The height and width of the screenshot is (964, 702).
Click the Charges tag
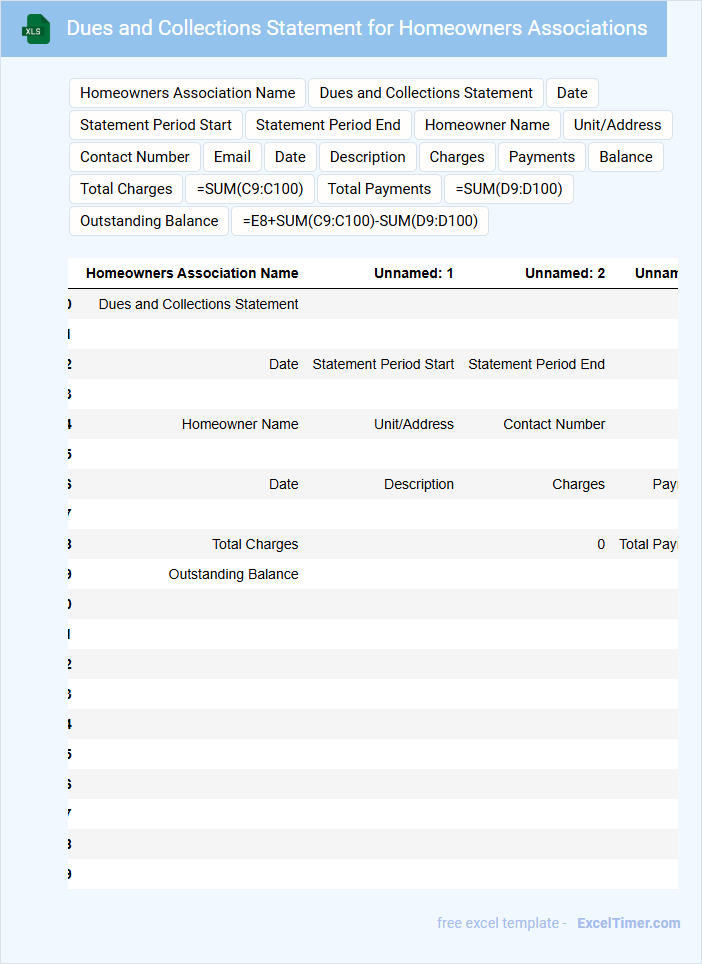[x=457, y=157]
